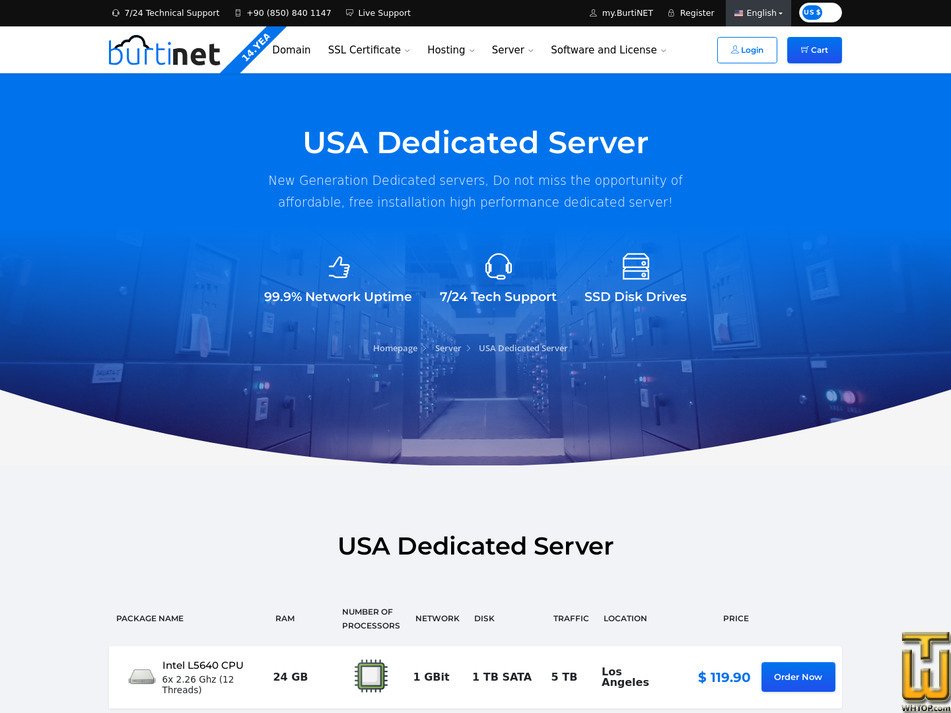Open the Hosting navigation menu
Image resolution: width=951 pixels, height=713 pixels.
pos(447,49)
